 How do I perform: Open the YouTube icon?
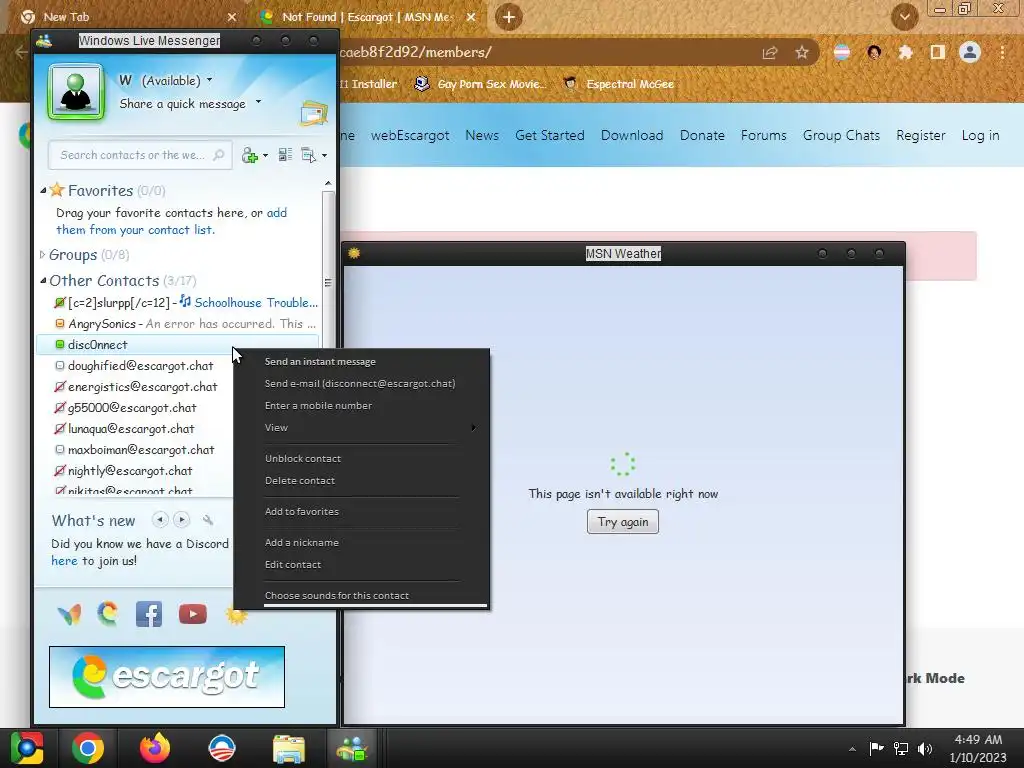[x=193, y=615]
